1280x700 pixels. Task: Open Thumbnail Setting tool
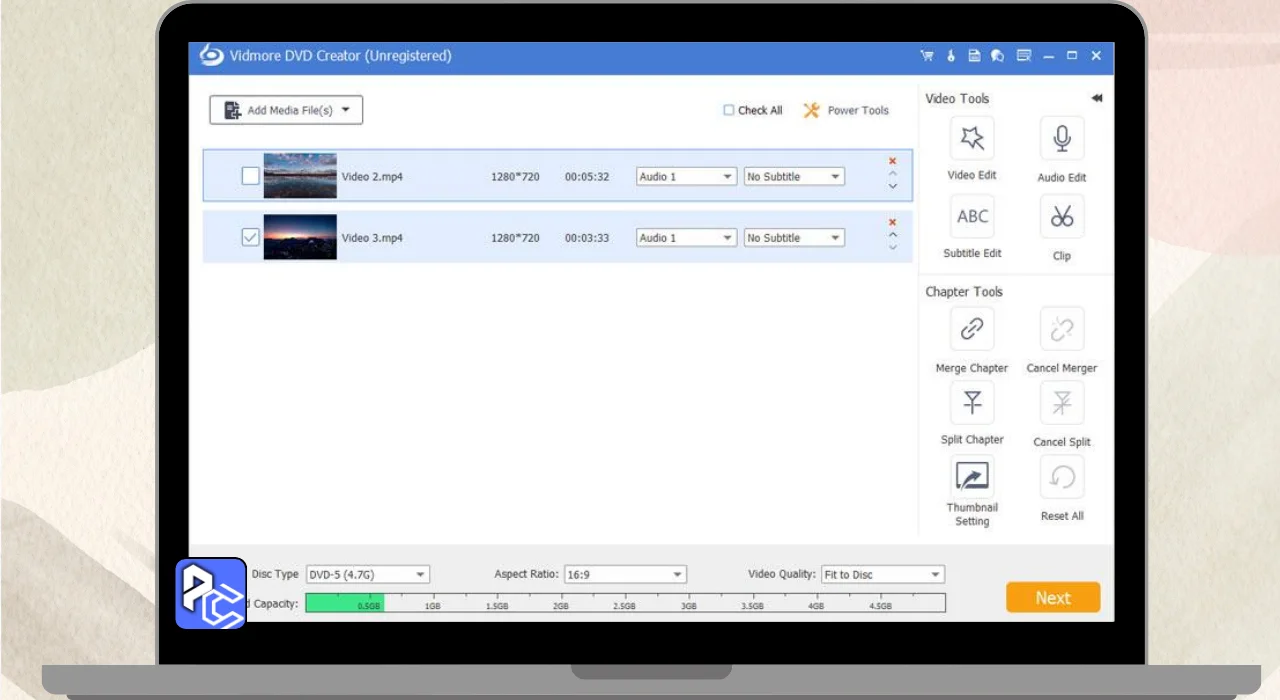click(971, 476)
